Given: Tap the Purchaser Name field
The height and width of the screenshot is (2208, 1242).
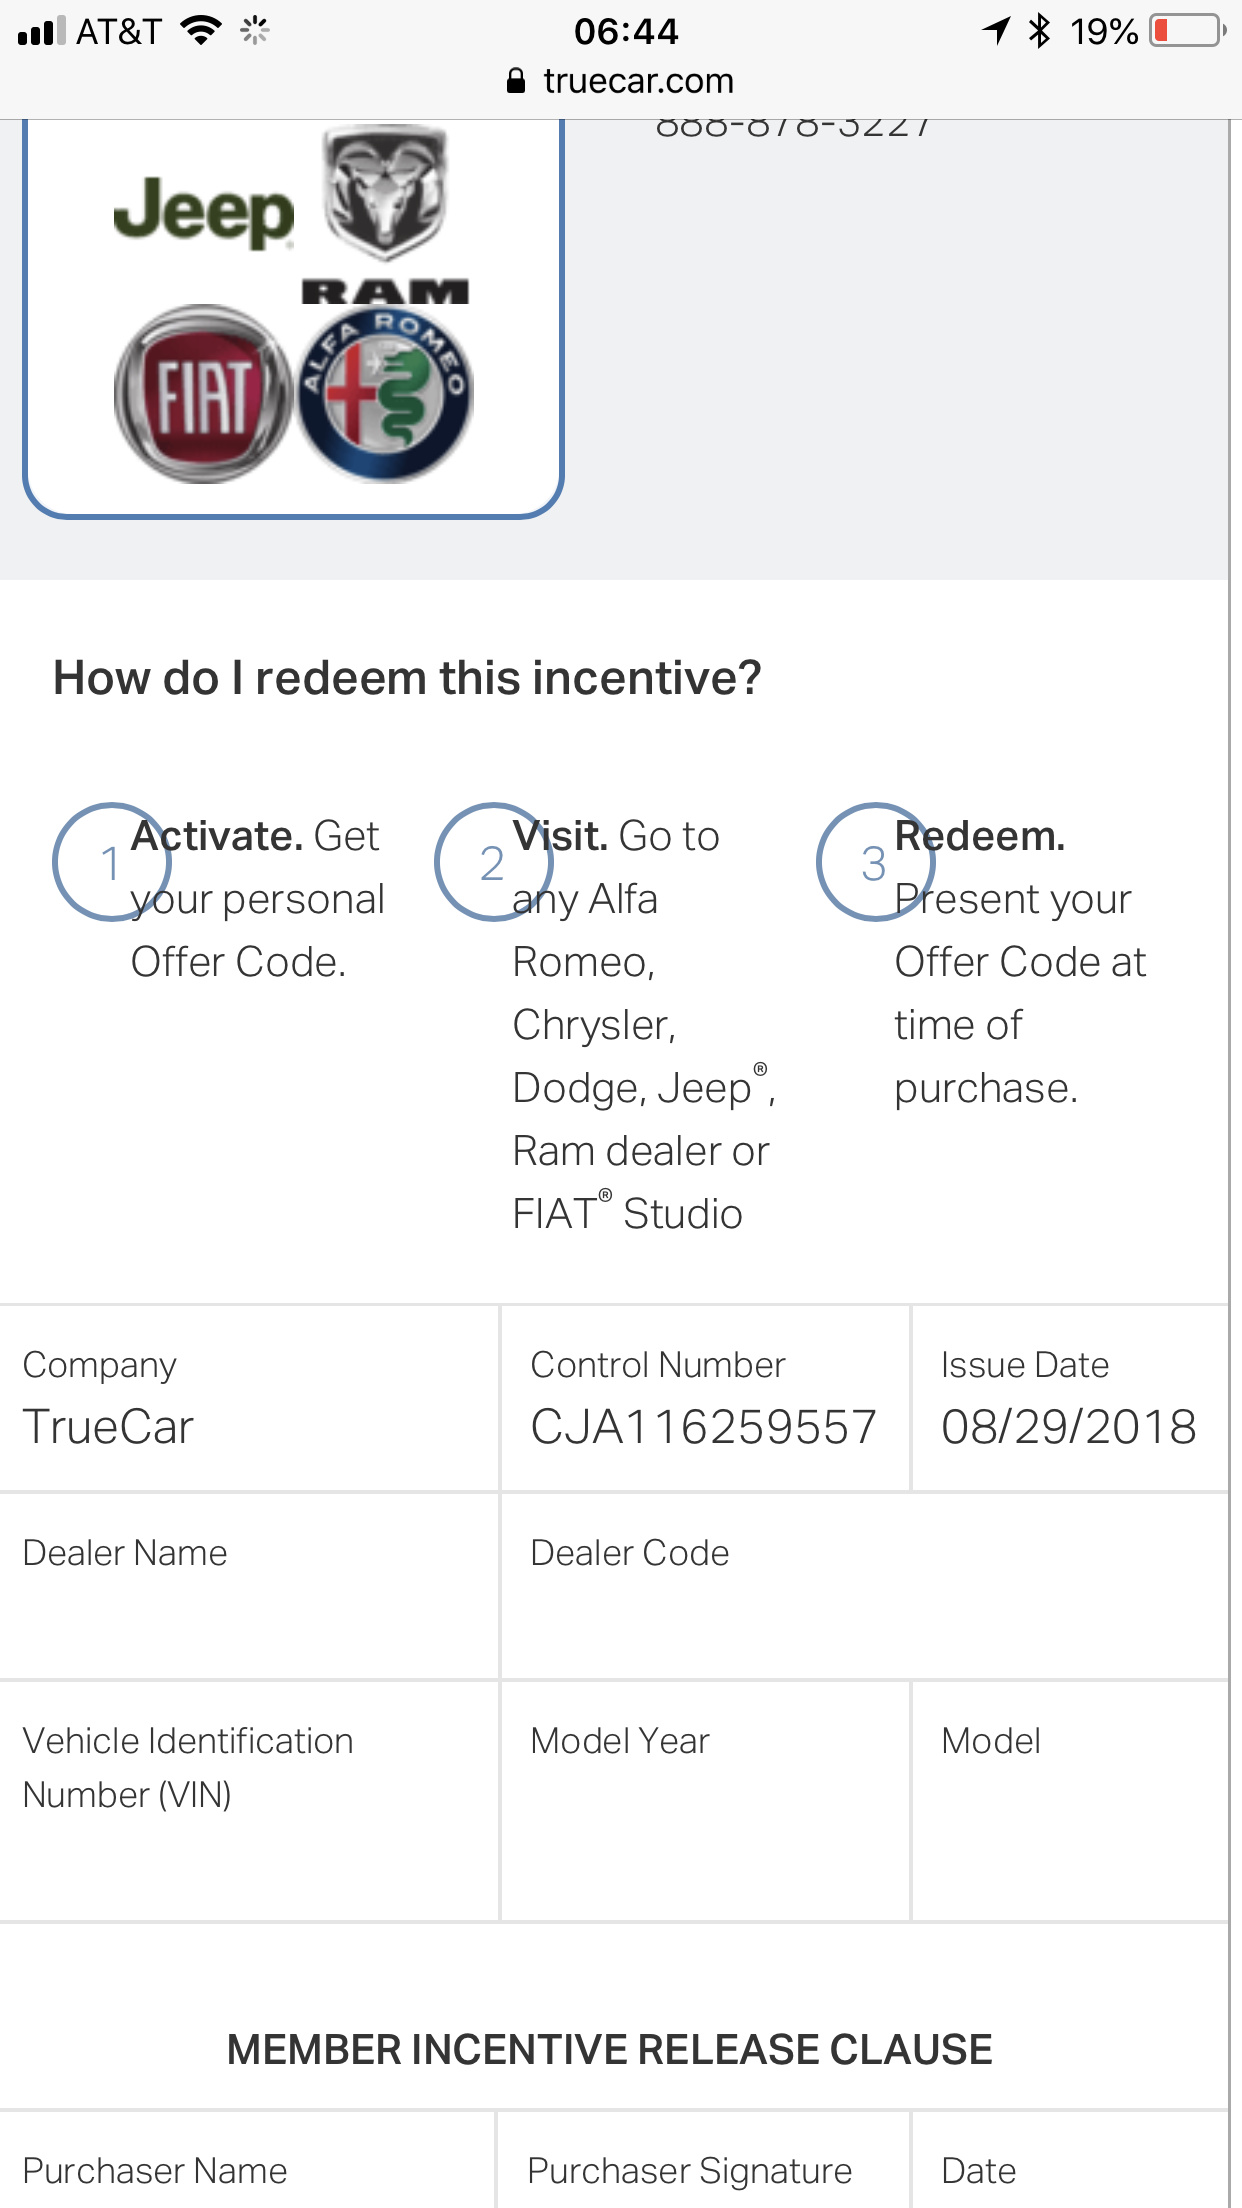Looking at the screenshot, I should click(248, 2172).
